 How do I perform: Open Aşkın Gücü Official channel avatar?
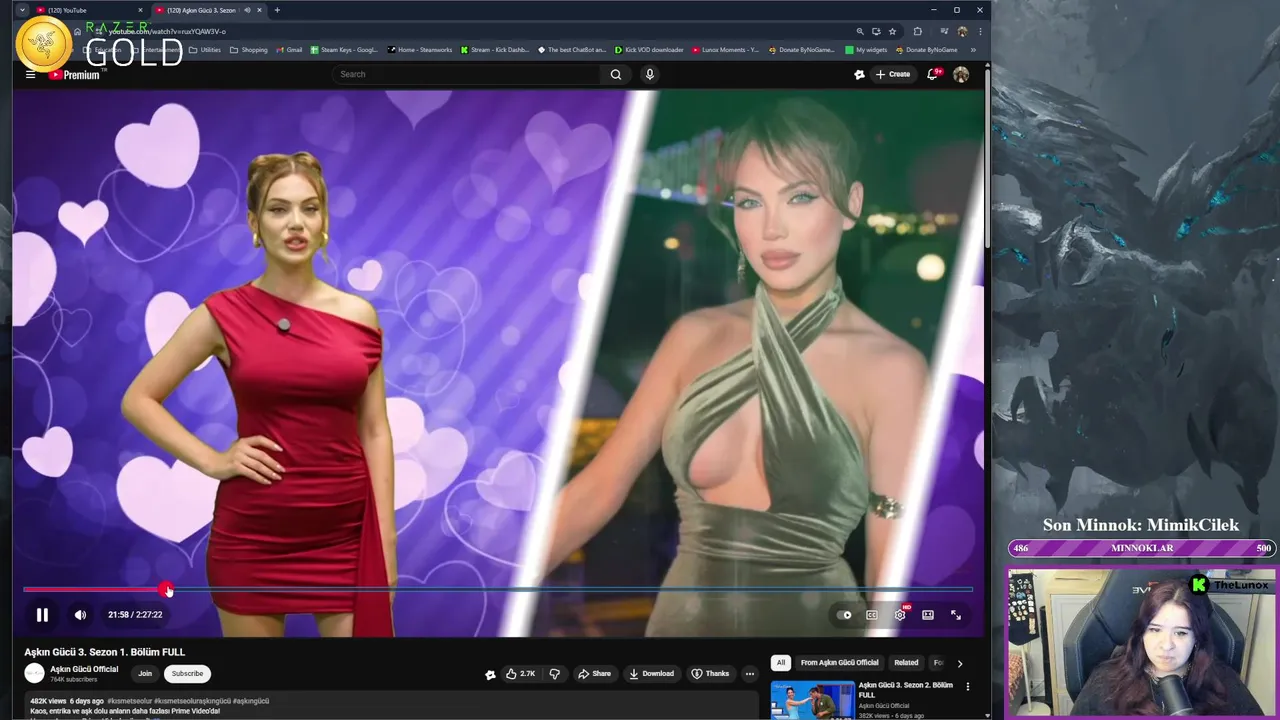click(x=34, y=674)
